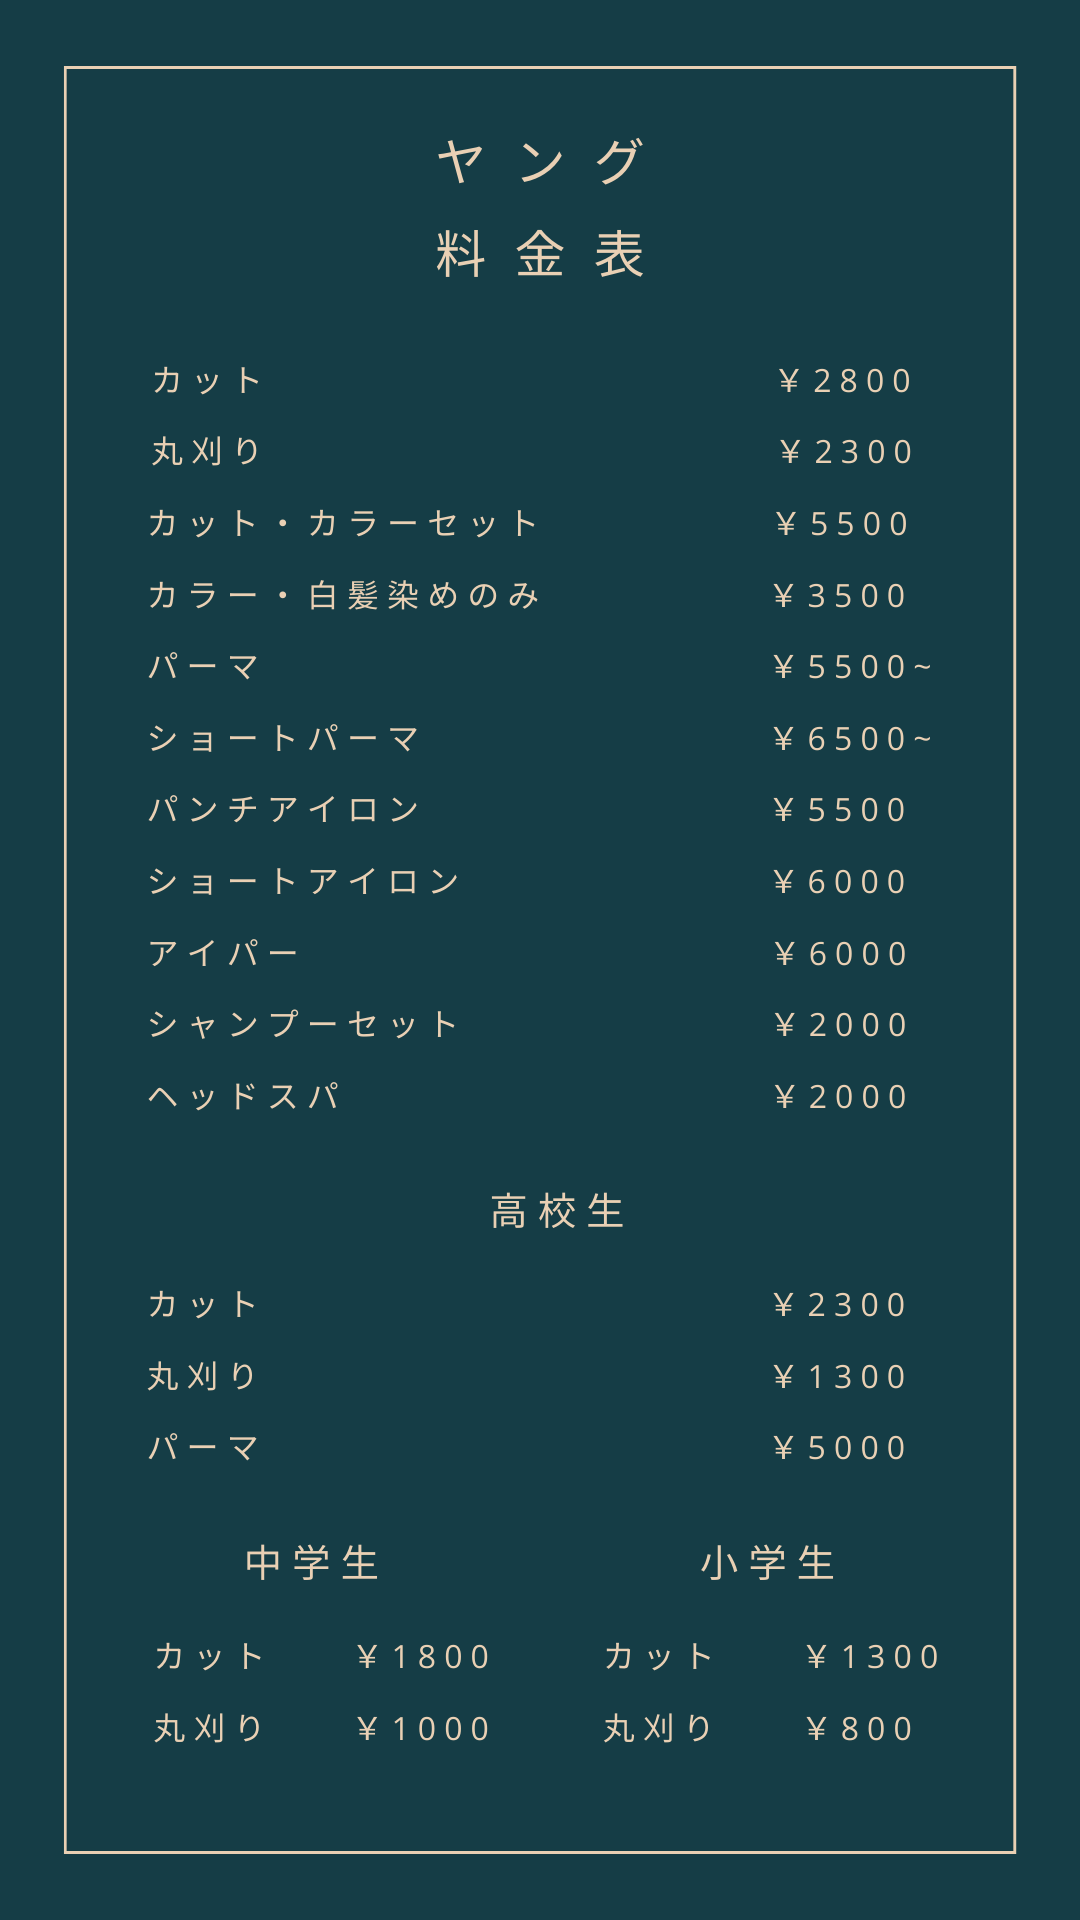
Task: Click the ショートパーマ item
Action: pyautogui.click(x=284, y=739)
